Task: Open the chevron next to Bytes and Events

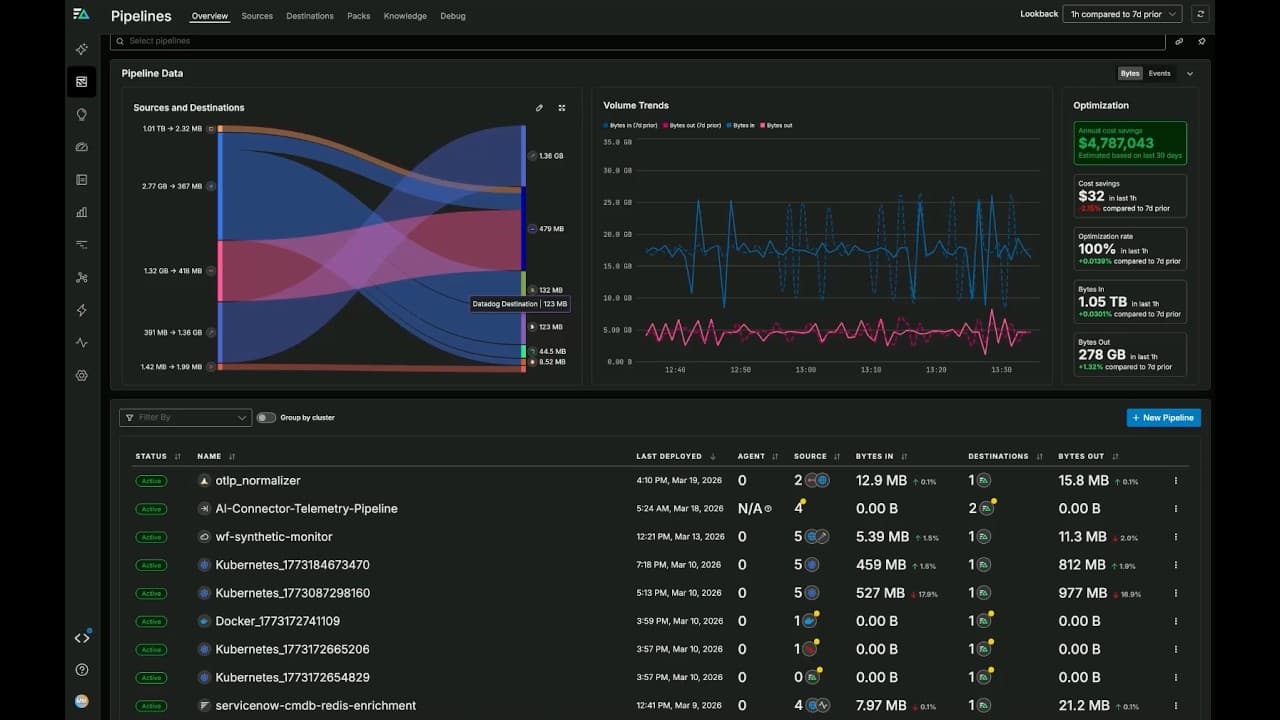Action: (x=1189, y=73)
